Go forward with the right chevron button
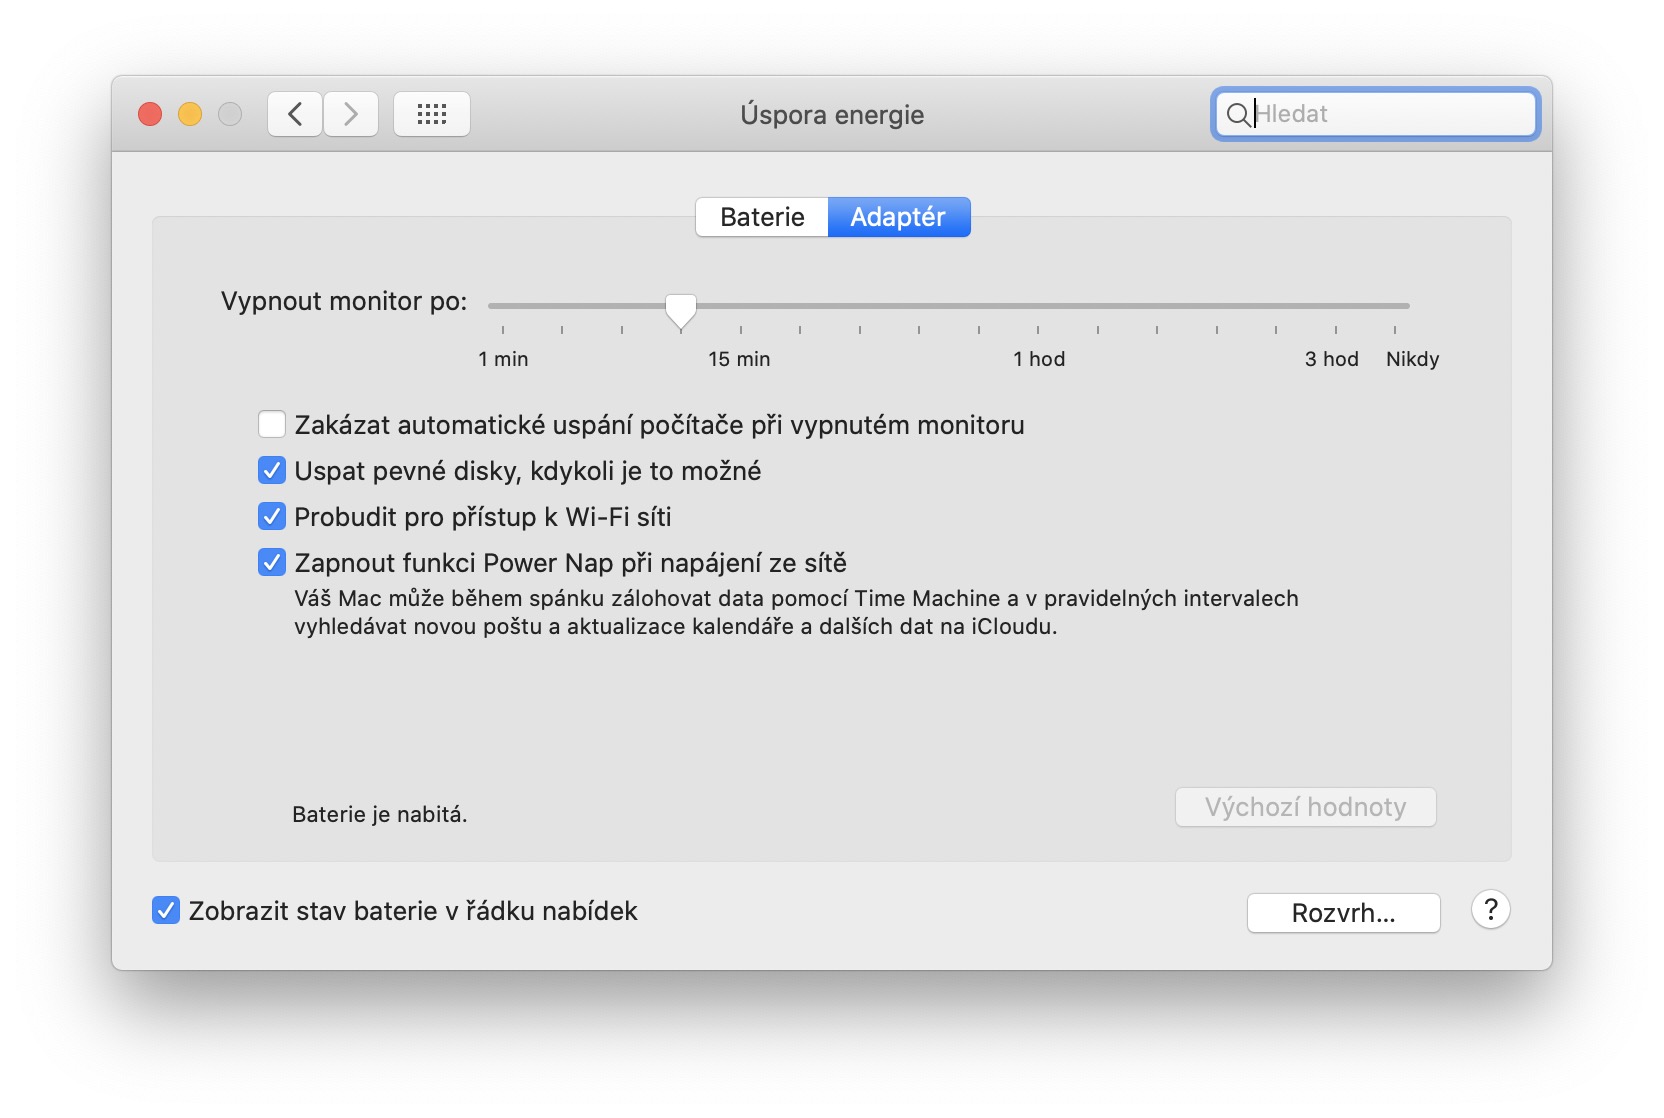Viewport: 1664px width, 1118px height. point(351,114)
